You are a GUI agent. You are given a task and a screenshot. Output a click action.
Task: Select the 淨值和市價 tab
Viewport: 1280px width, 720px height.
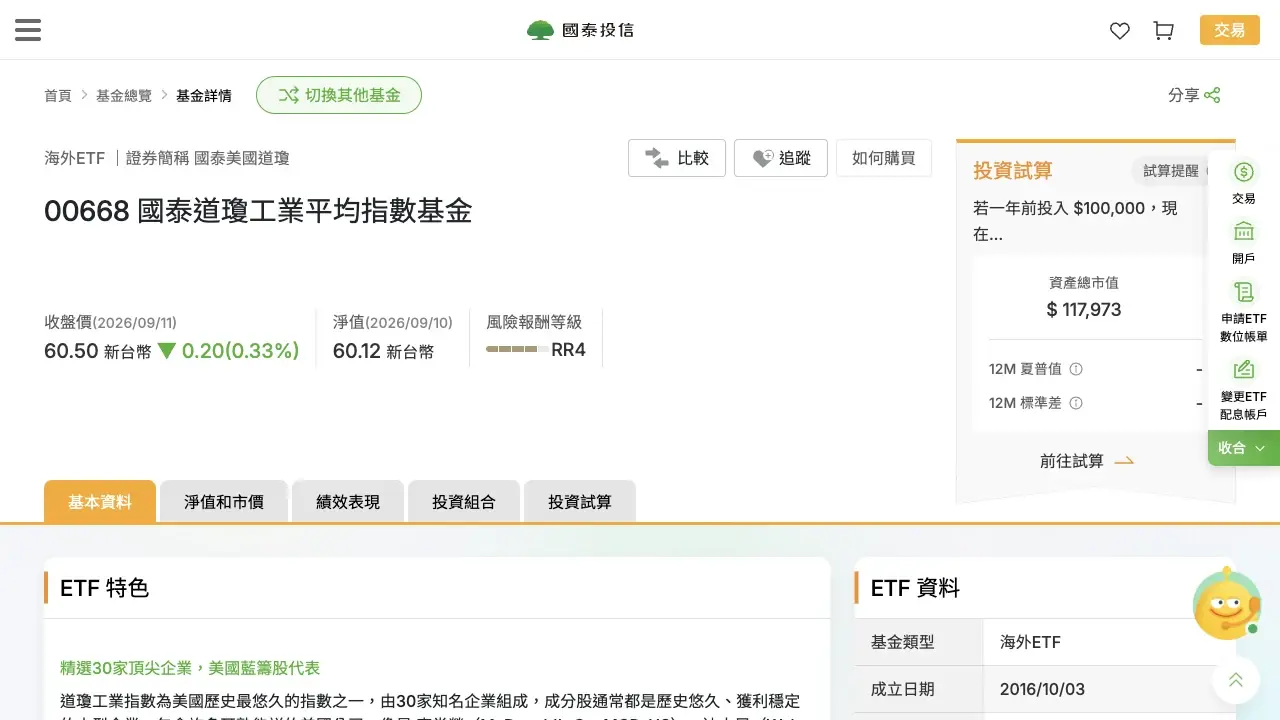pos(224,501)
